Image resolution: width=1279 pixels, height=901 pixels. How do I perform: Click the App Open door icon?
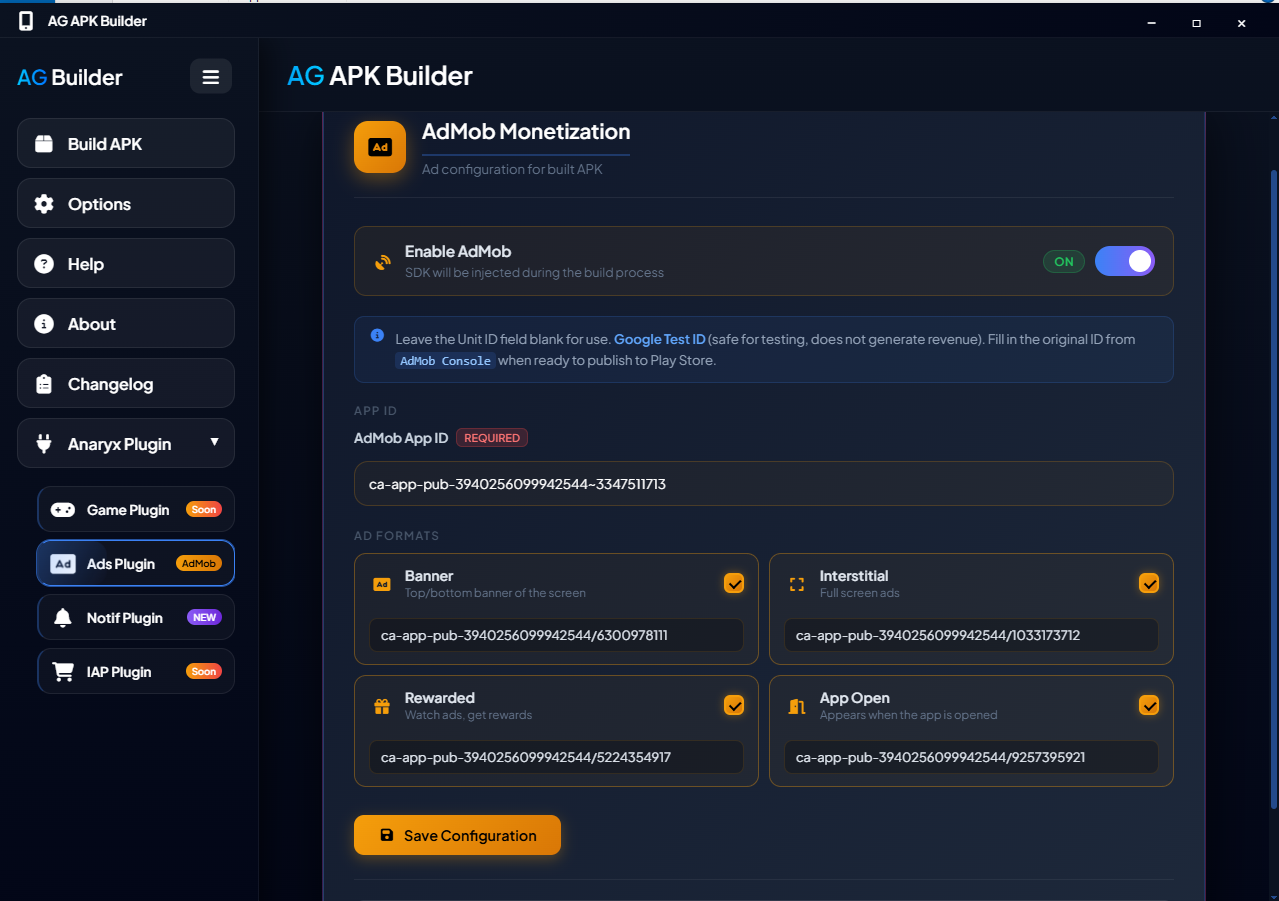pyautogui.click(x=797, y=706)
